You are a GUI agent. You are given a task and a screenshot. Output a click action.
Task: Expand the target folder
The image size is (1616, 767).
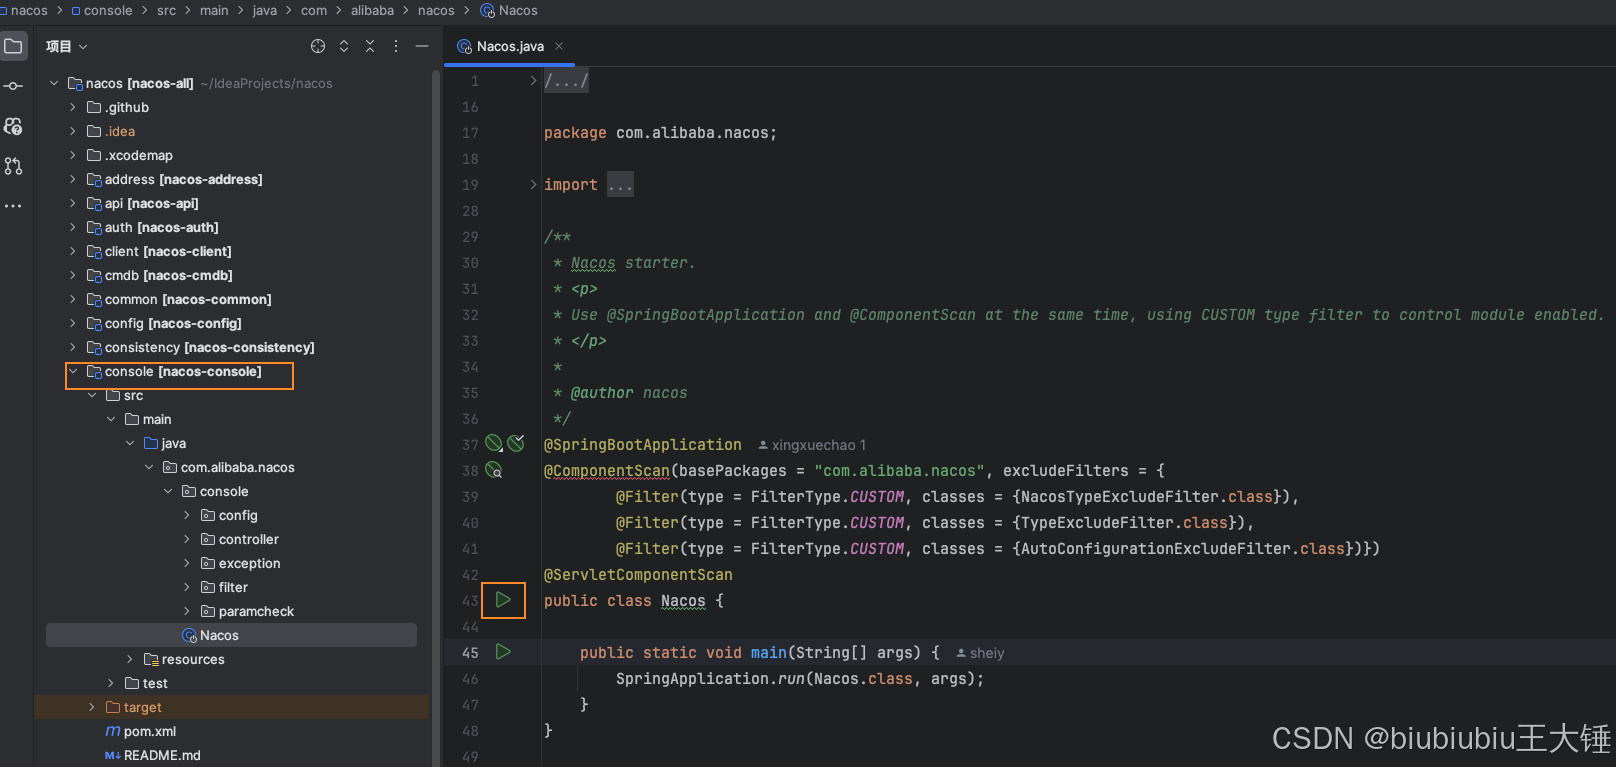tap(92, 707)
